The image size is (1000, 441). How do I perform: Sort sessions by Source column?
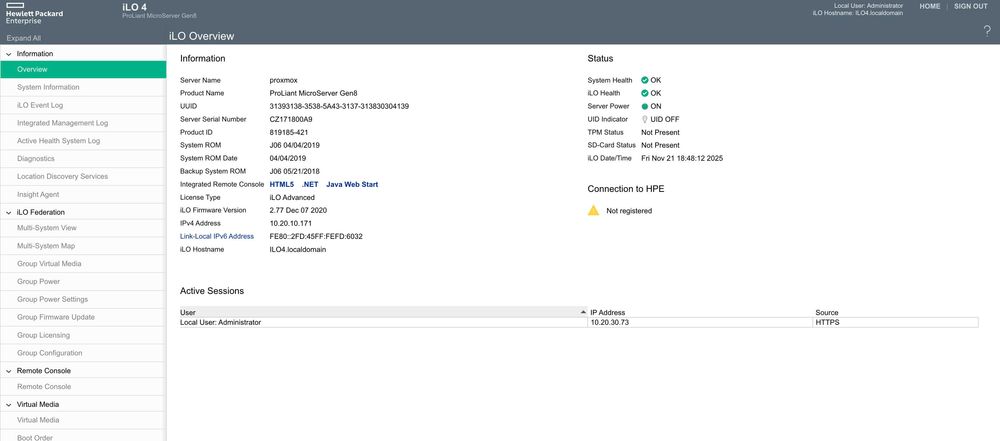(895, 312)
